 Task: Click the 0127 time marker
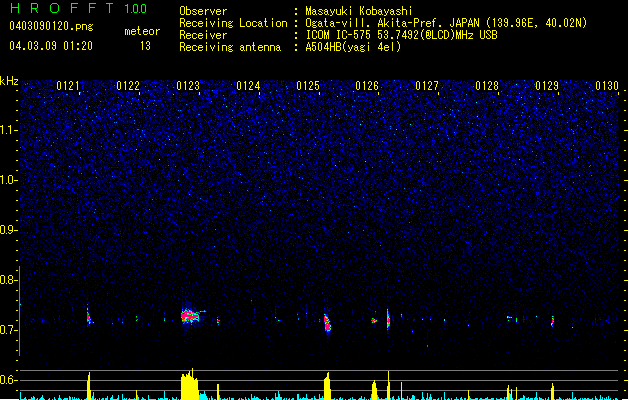point(427,86)
